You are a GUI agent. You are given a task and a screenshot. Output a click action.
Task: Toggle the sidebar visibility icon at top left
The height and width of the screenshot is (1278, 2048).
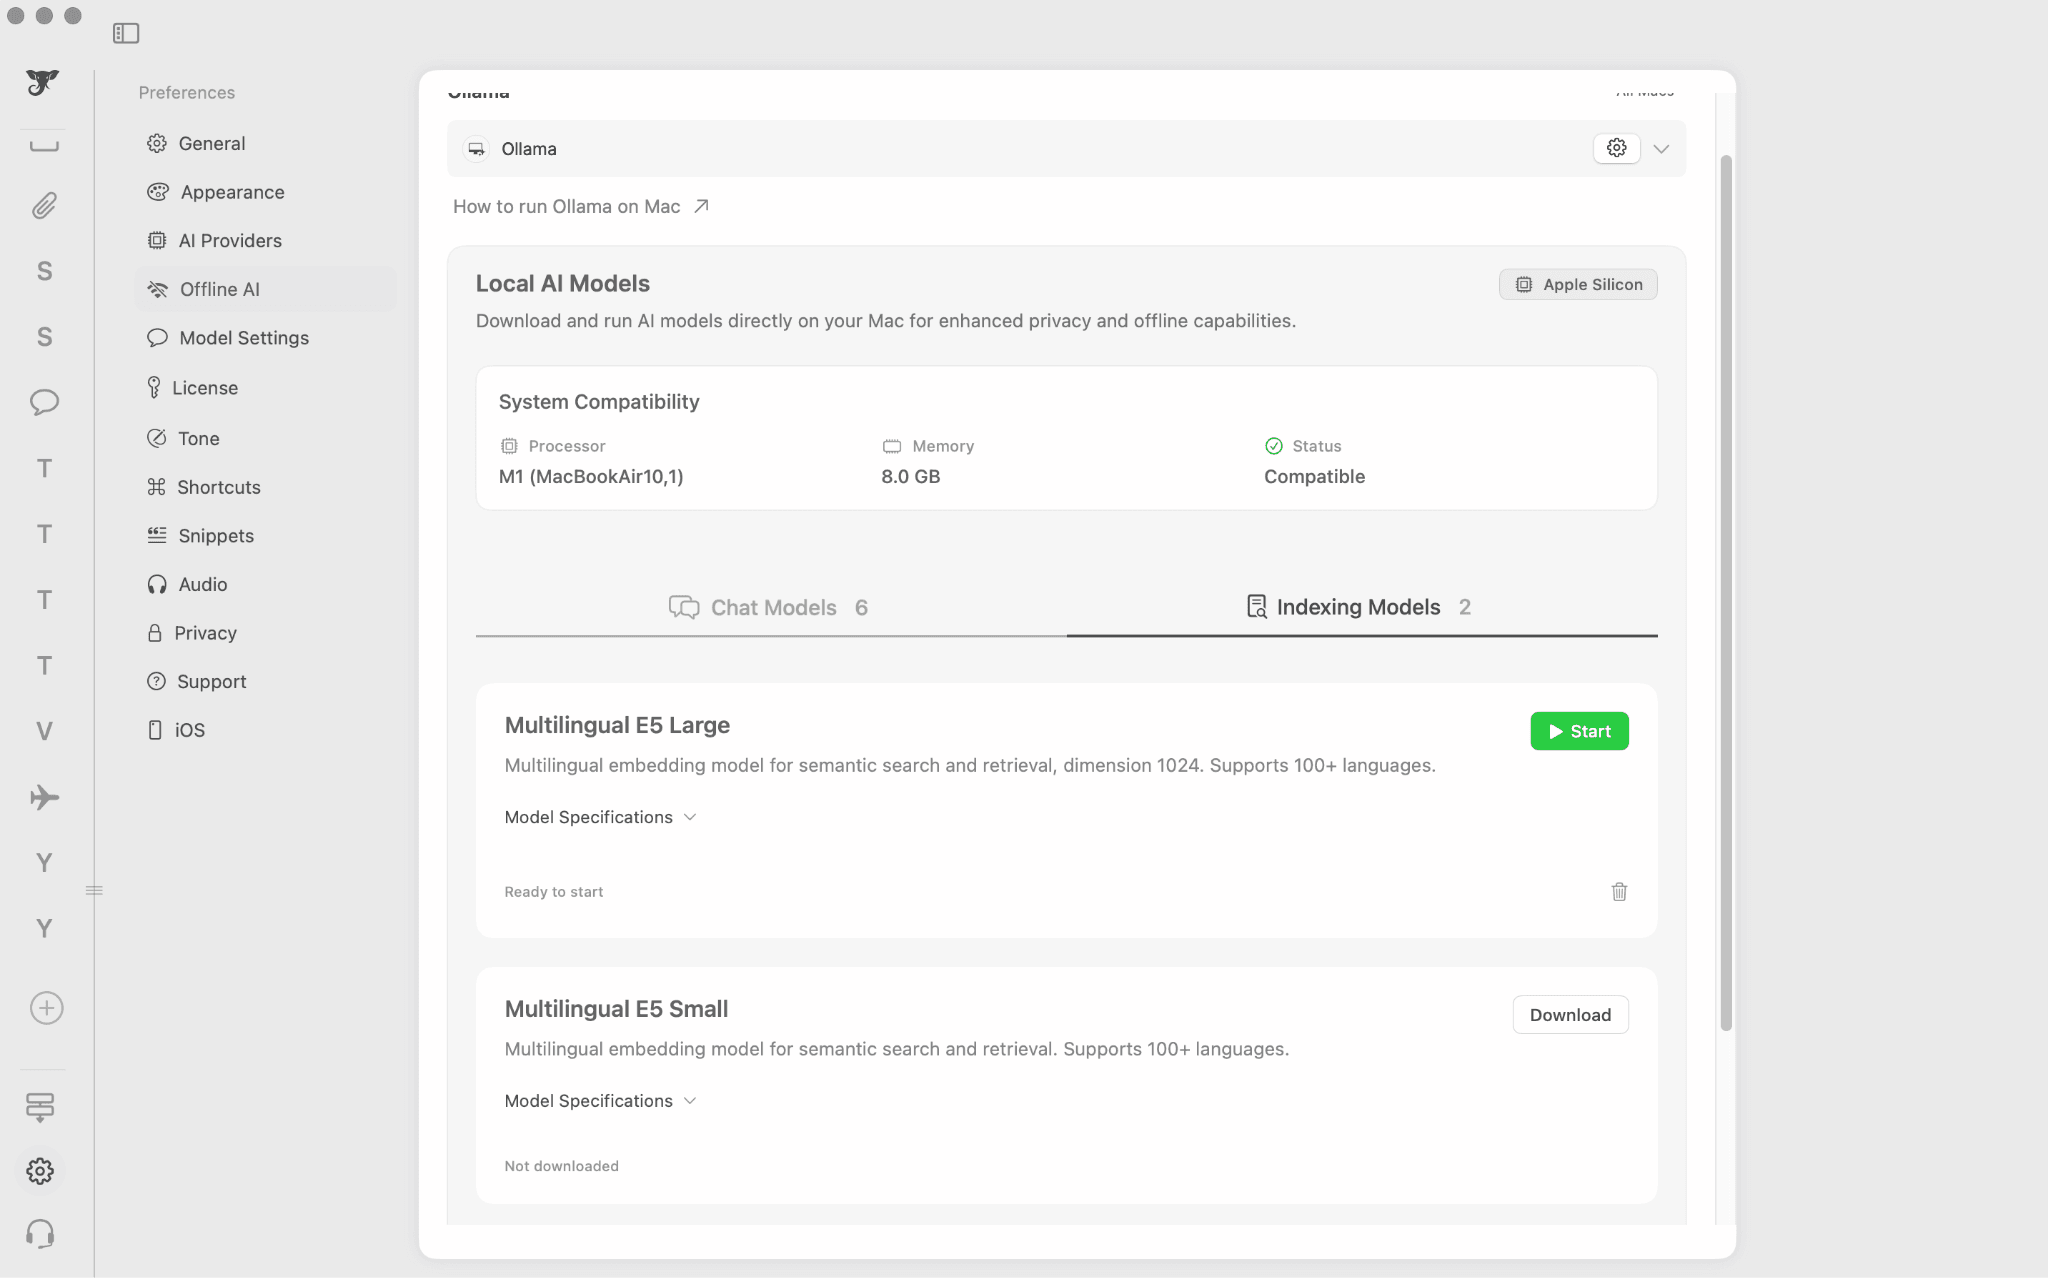pyautogui.click(x=126, y=32)
